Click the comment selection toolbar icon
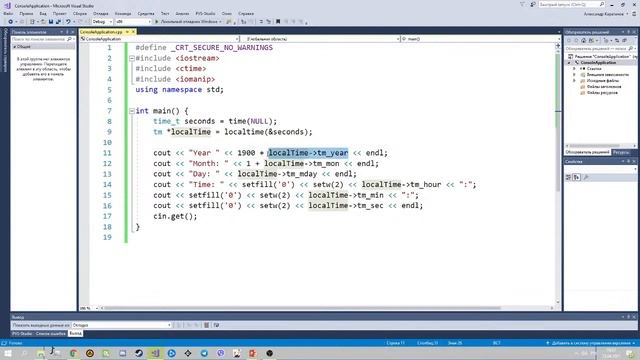The width and height of the screenshot is (640, 360). pyautogui.click(x=261, y=22)
